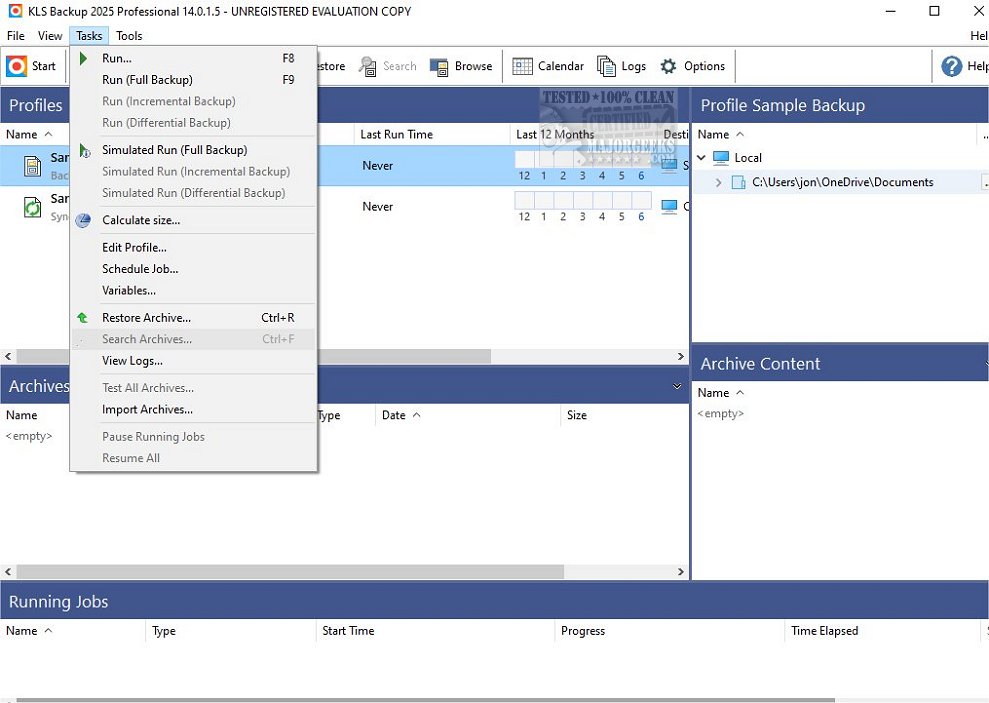Click the Logs toolbar button label
989x703 pixels.
(x=633, y=66)
